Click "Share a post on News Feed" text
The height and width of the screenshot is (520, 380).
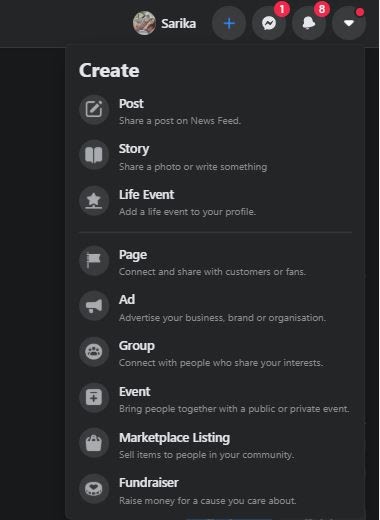[x=180, y=121]
